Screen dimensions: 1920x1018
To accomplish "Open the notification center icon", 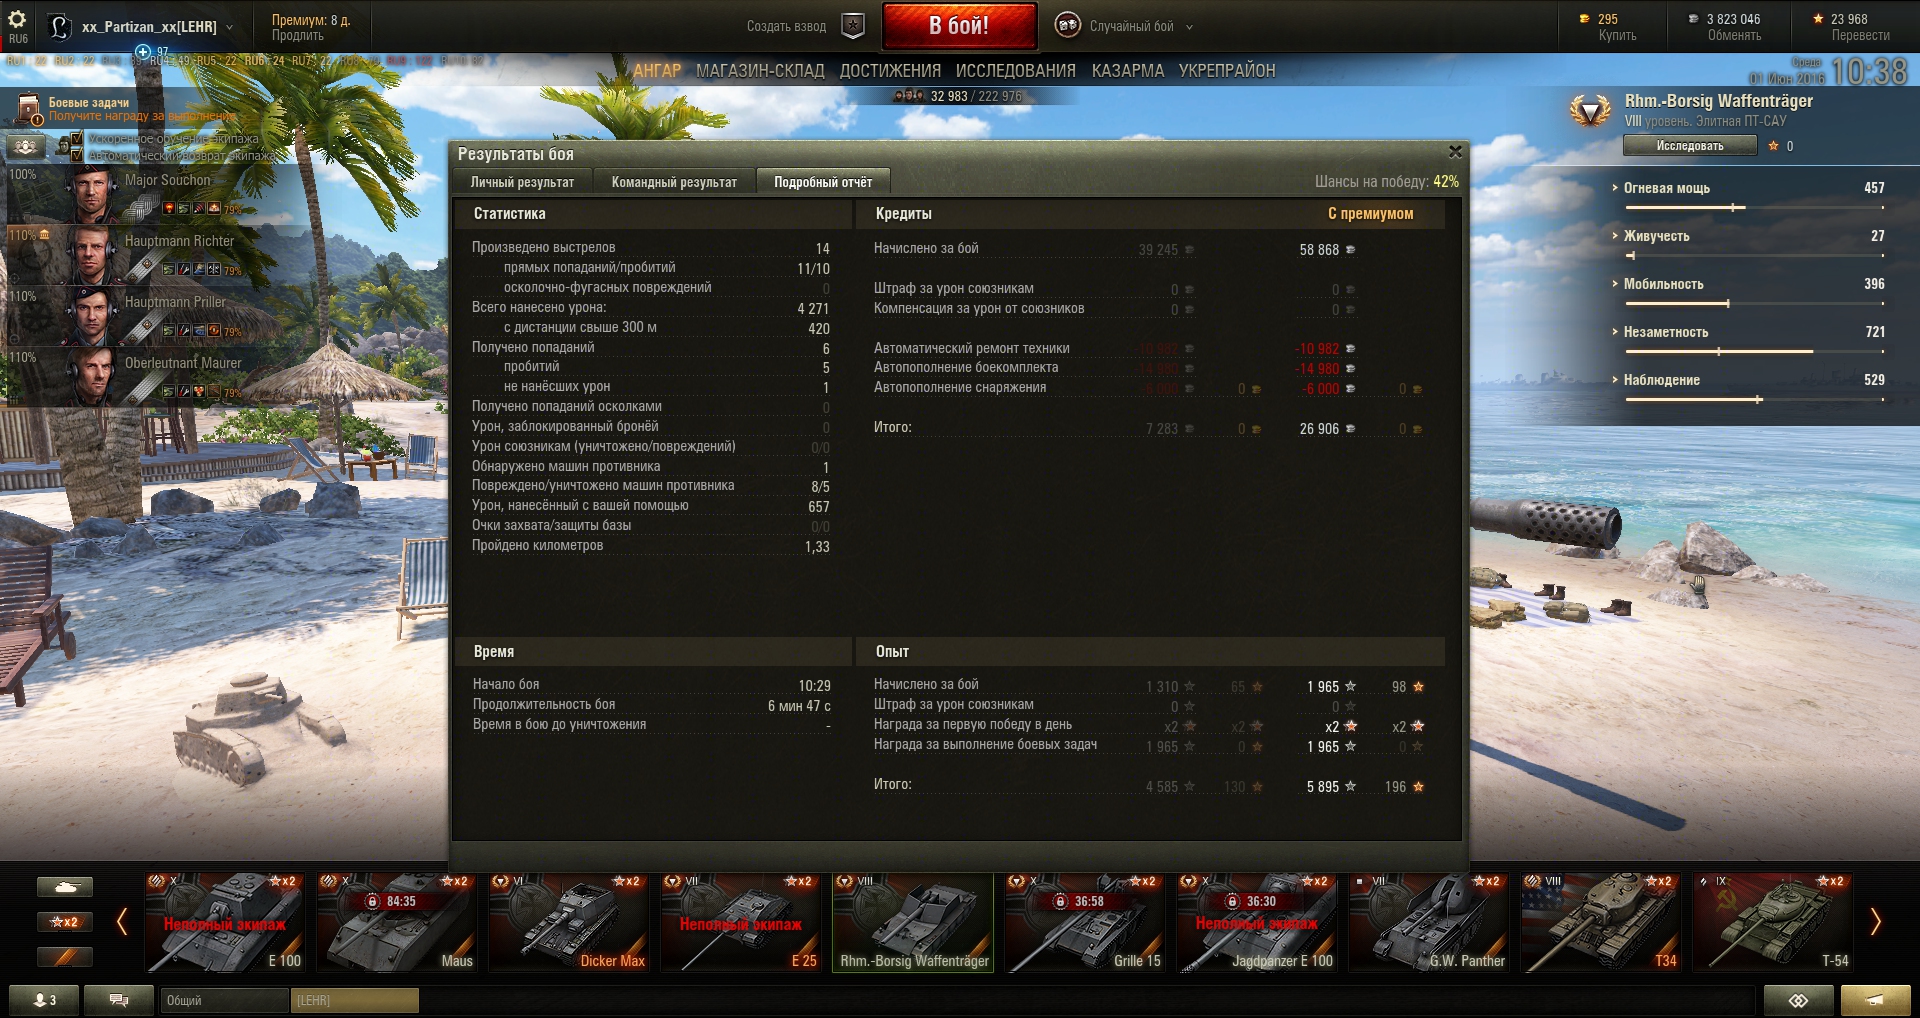I will coord(1875,1000).
